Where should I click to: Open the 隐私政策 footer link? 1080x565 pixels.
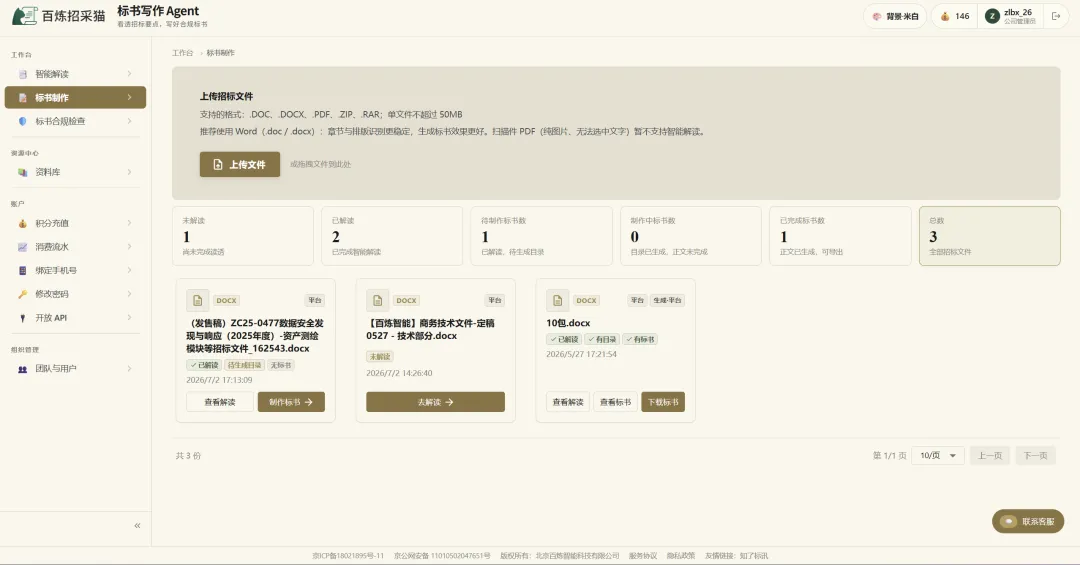(x=681, y=555)
